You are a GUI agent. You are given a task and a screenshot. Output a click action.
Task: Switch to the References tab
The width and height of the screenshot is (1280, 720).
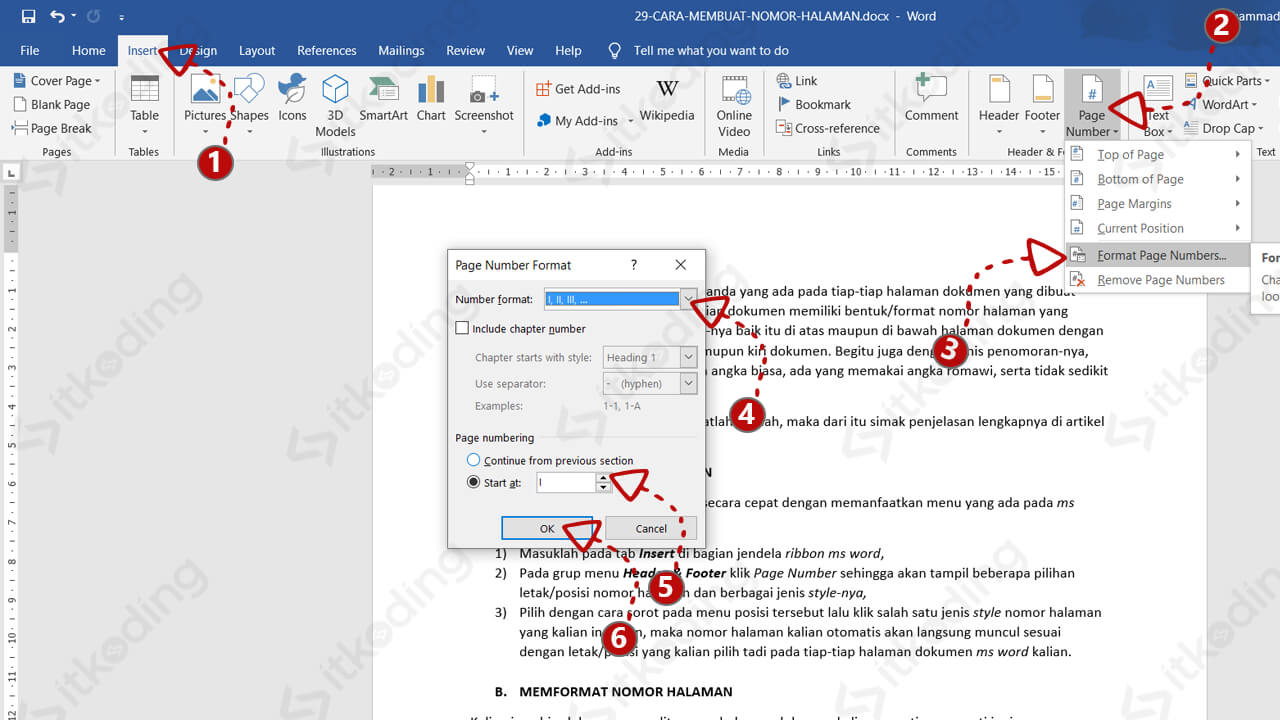coord(327,50)
